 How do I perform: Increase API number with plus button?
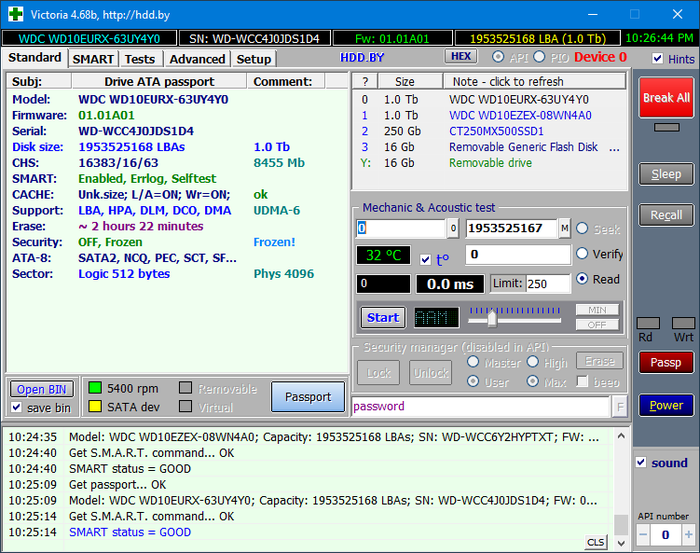pyautogui.click(x=688, y=534)
